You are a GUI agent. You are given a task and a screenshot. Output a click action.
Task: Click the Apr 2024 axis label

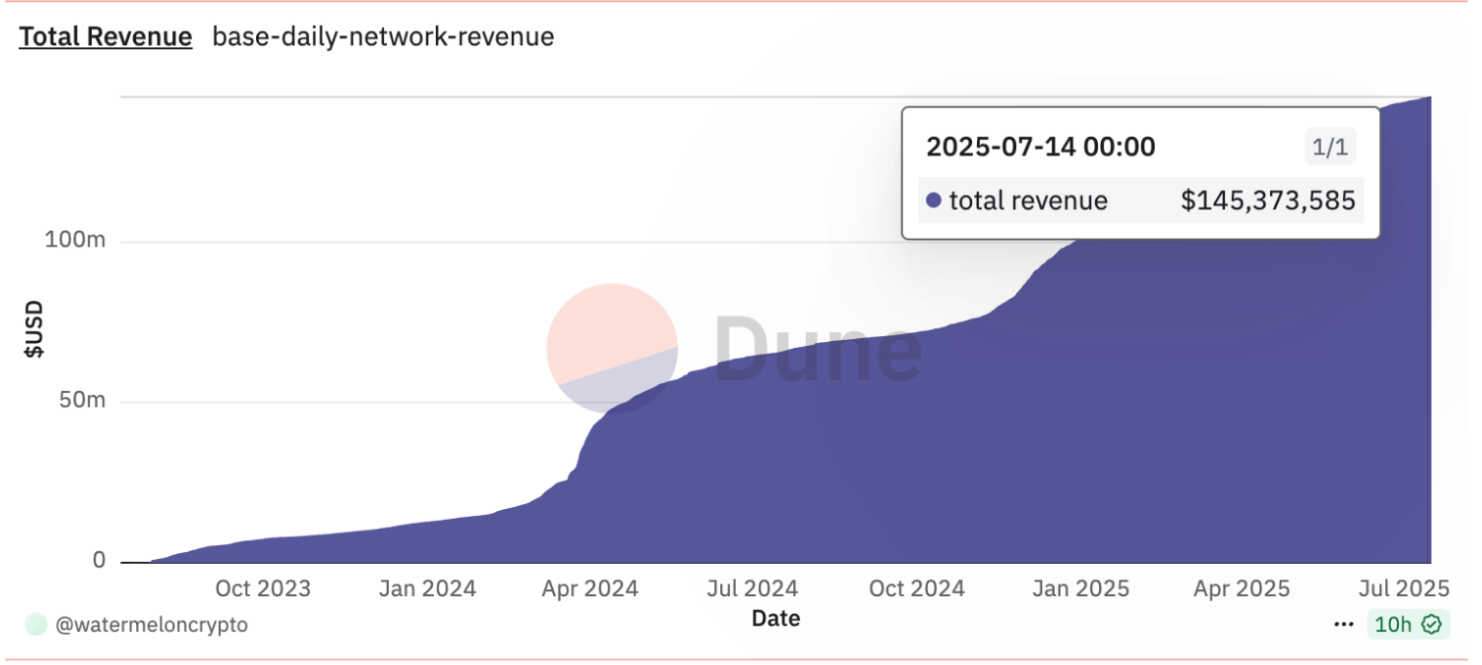[x=590, y=588]
